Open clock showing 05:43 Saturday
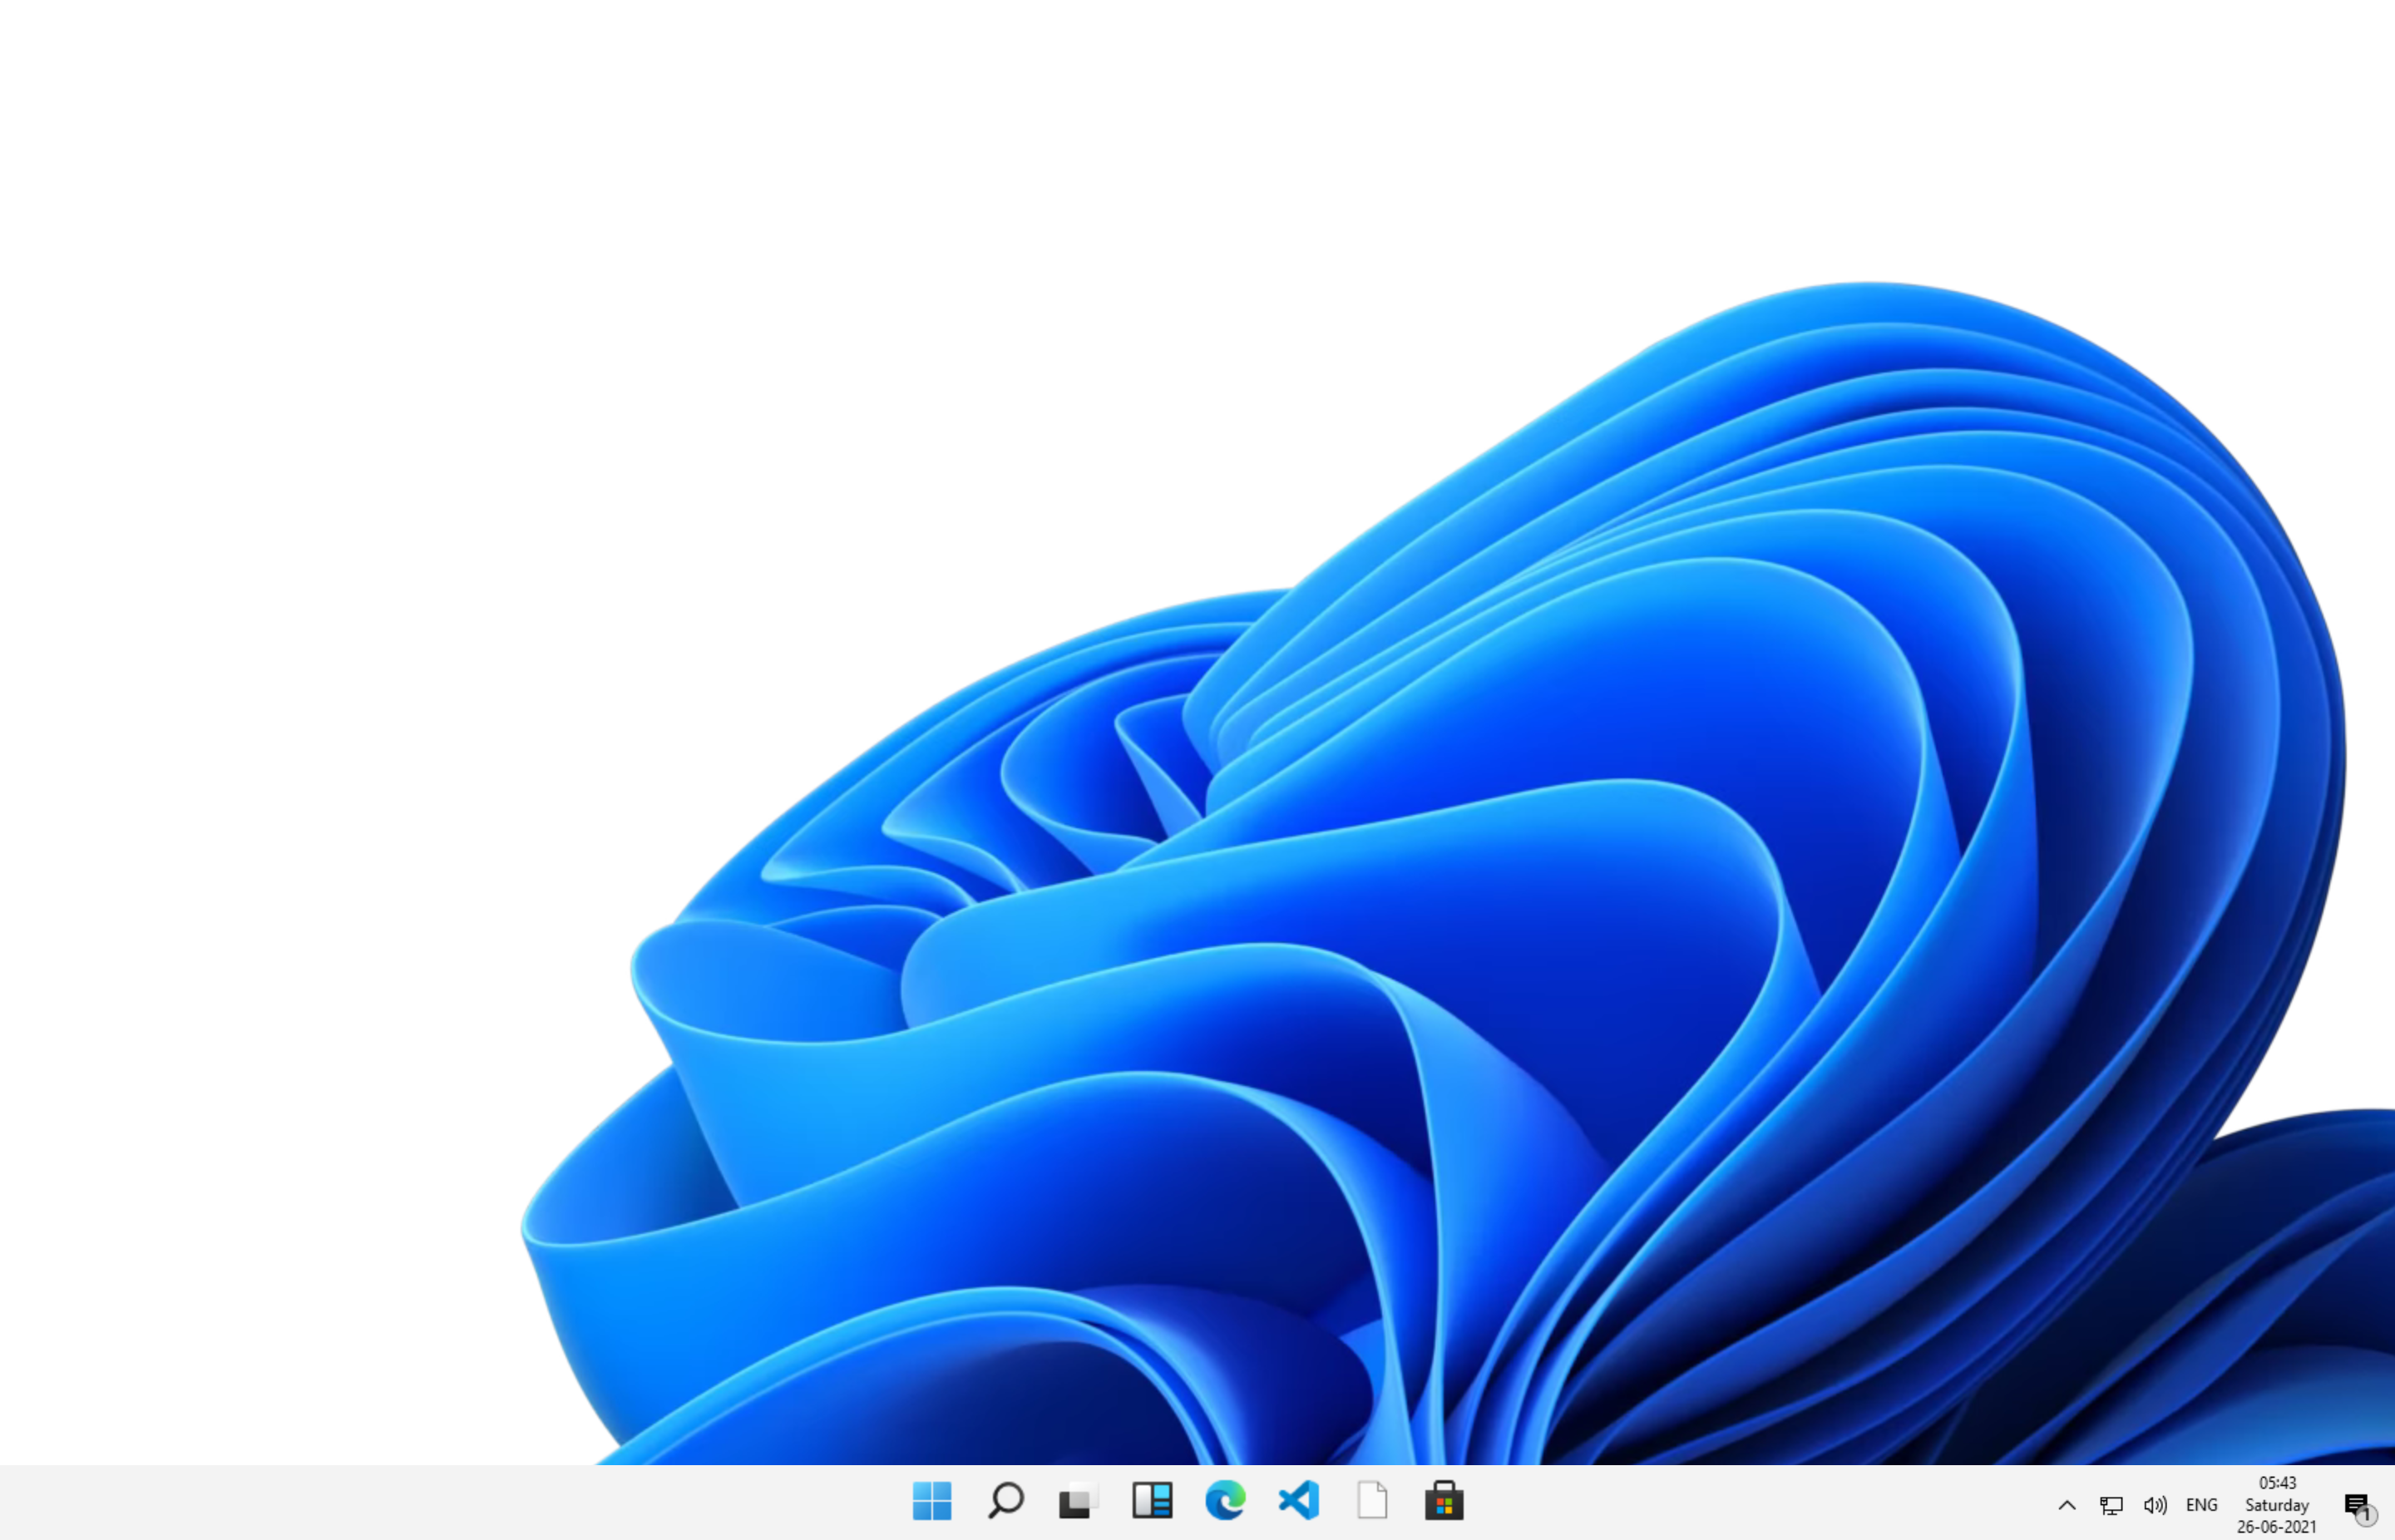 2277,1505
